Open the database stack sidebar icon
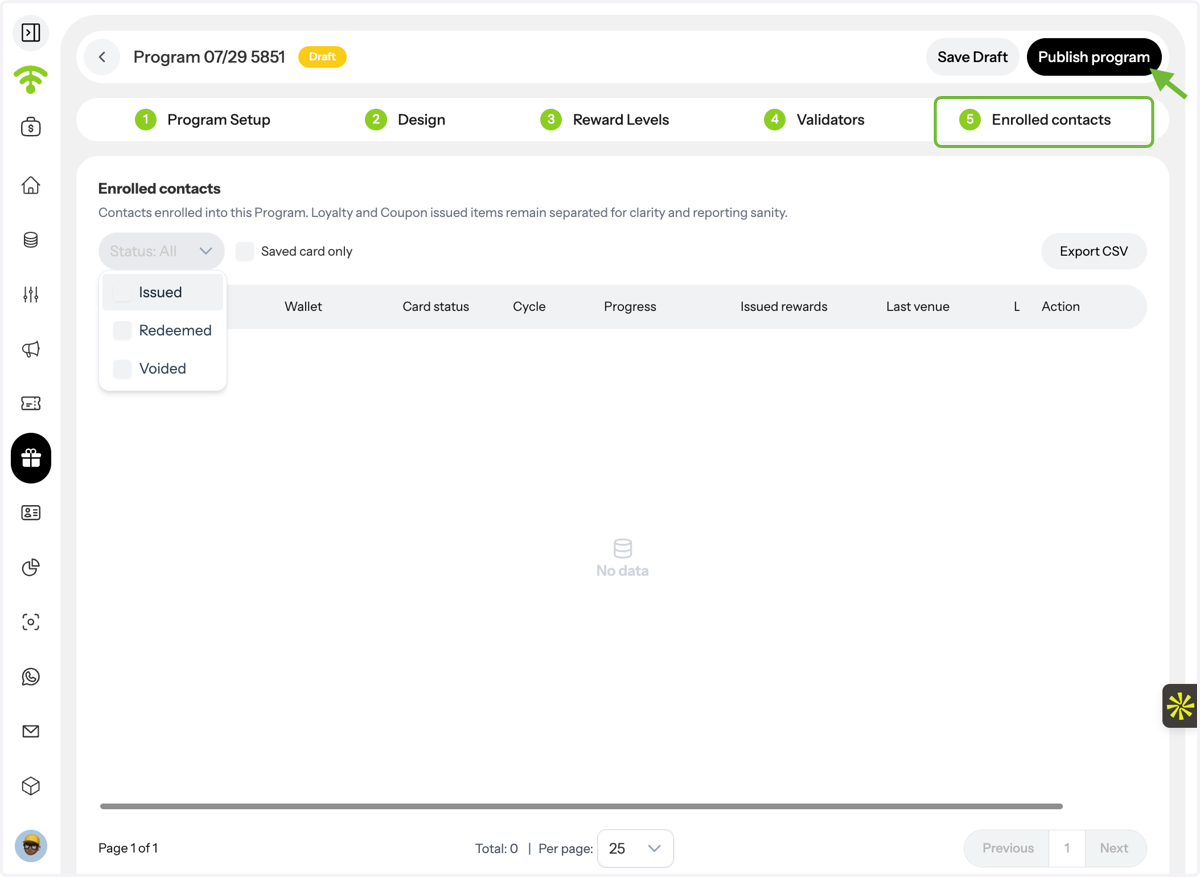Image resolution: width=1200 pixels, height=877 pixels. tap(31, 240)
